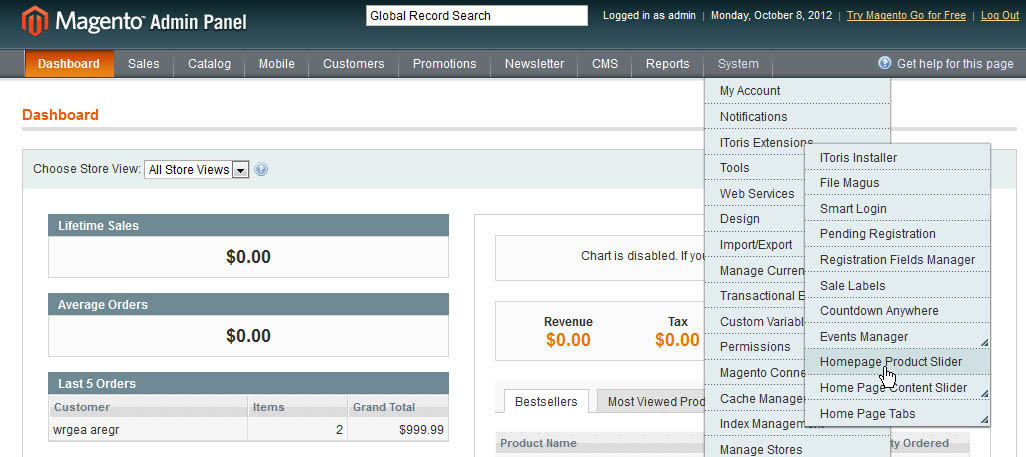Expand Home Page Content Slider submenu arrow

coord(983,393)
